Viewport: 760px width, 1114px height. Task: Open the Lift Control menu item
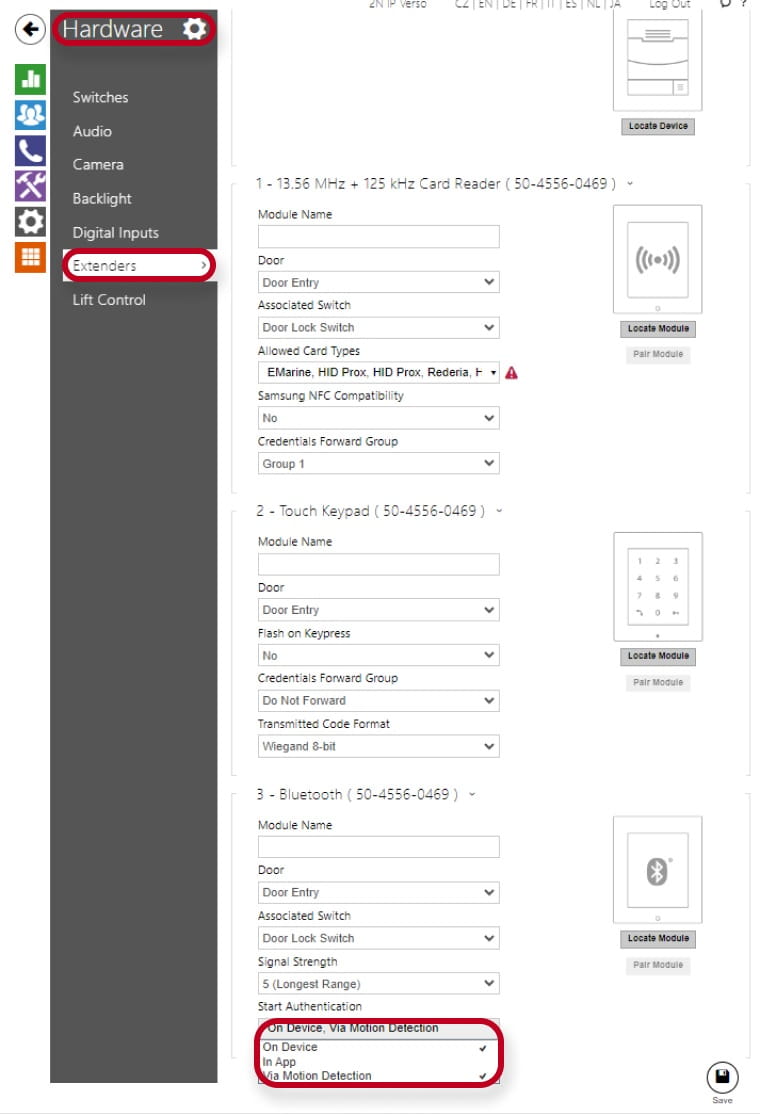(109, 300)
